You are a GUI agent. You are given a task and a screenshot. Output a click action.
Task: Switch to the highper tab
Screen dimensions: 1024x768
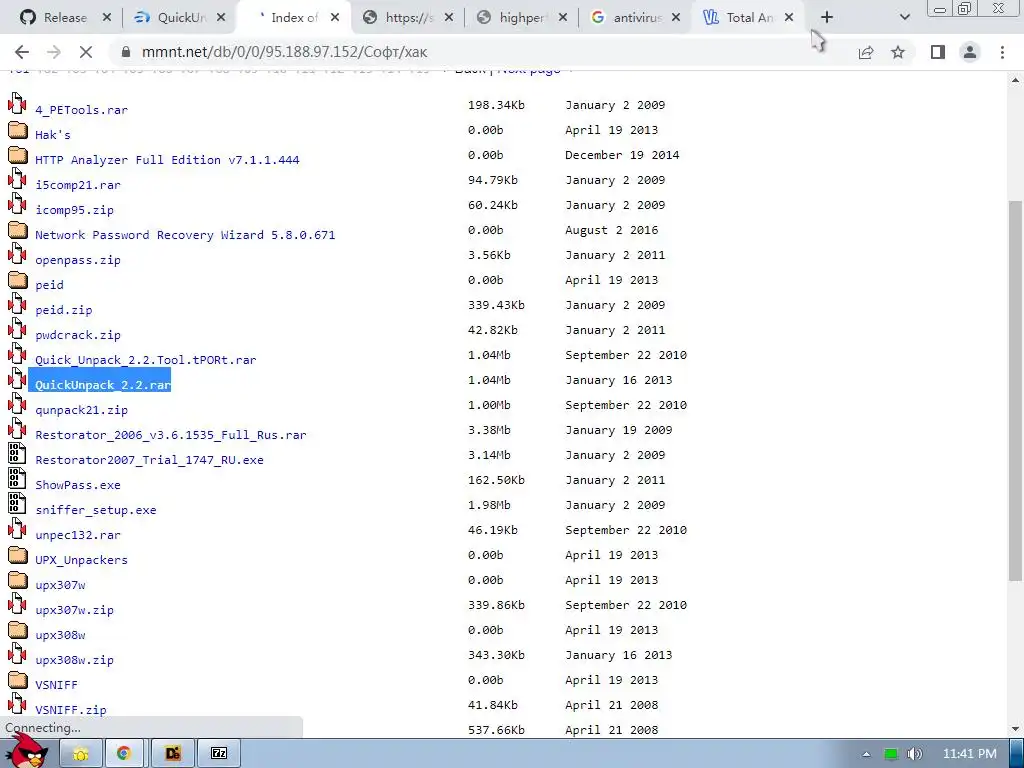[521, 18]
